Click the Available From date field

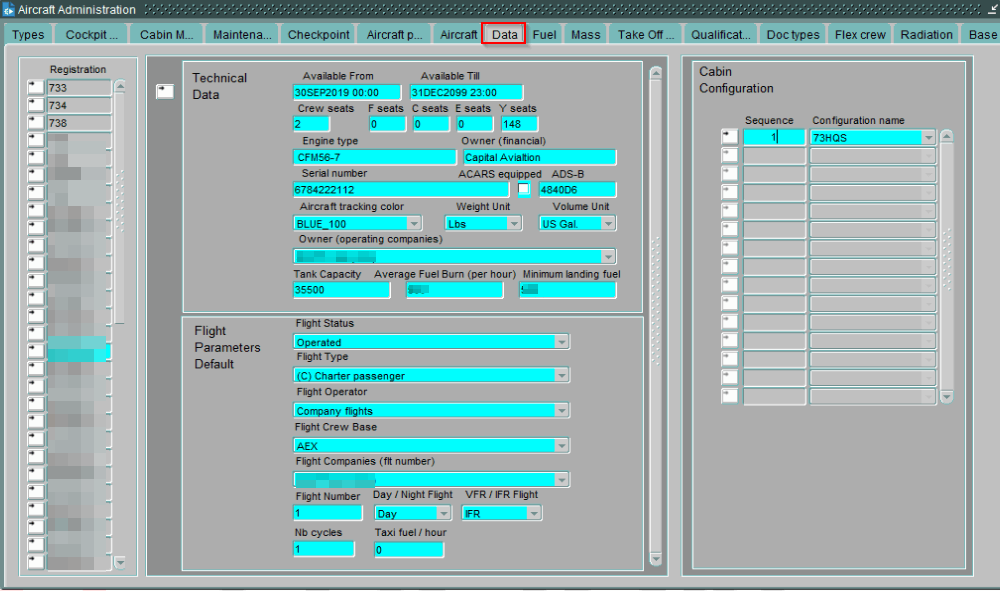pos(347,92)
